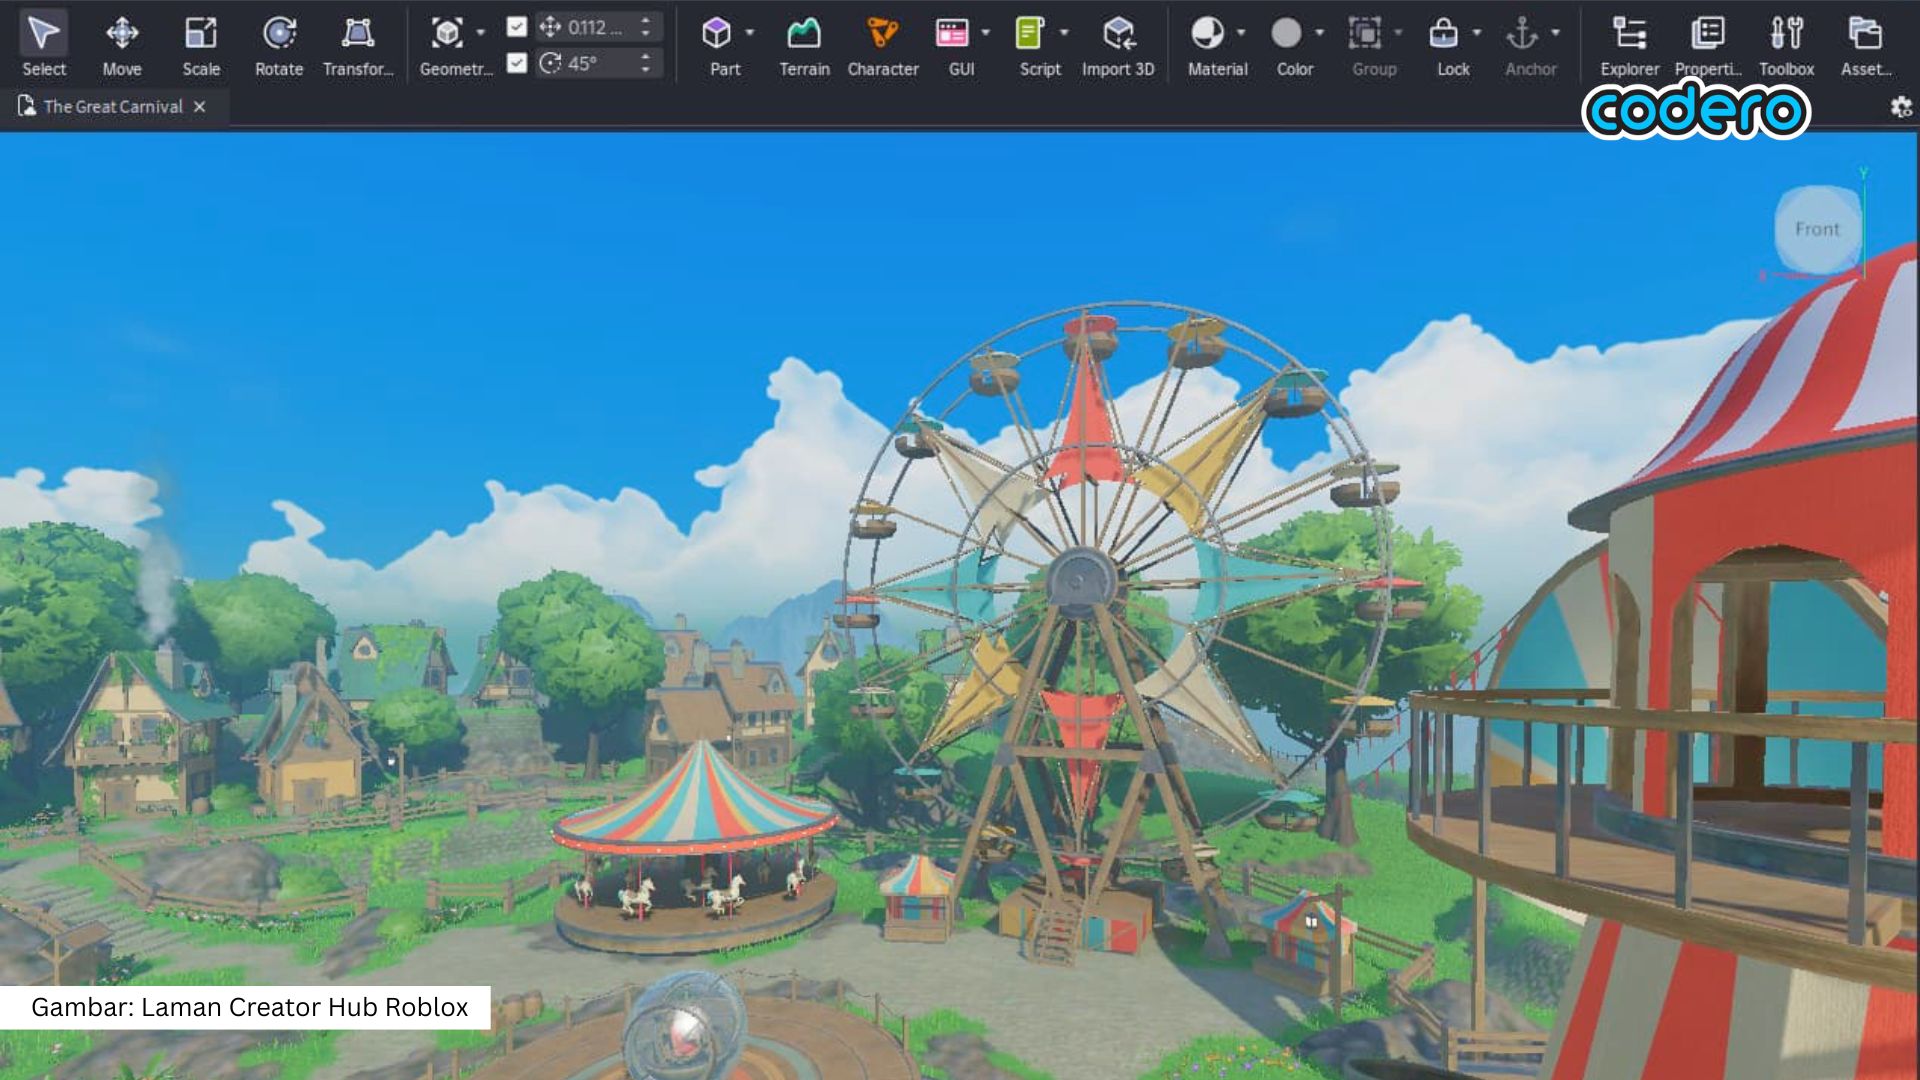Open the Color dropdown arrow
The height and width of the screenshot is (1080, 1920).
1320,33
